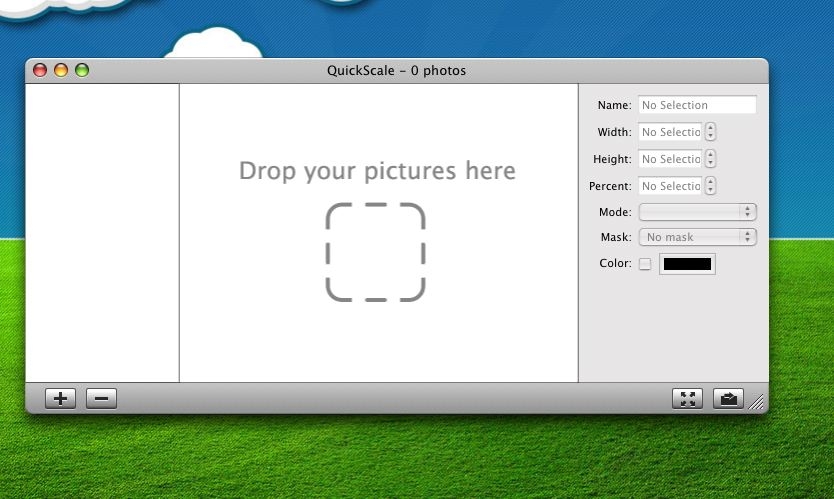Click the 'QuickScale – 0 photos' window title

(x=396, y=71)
